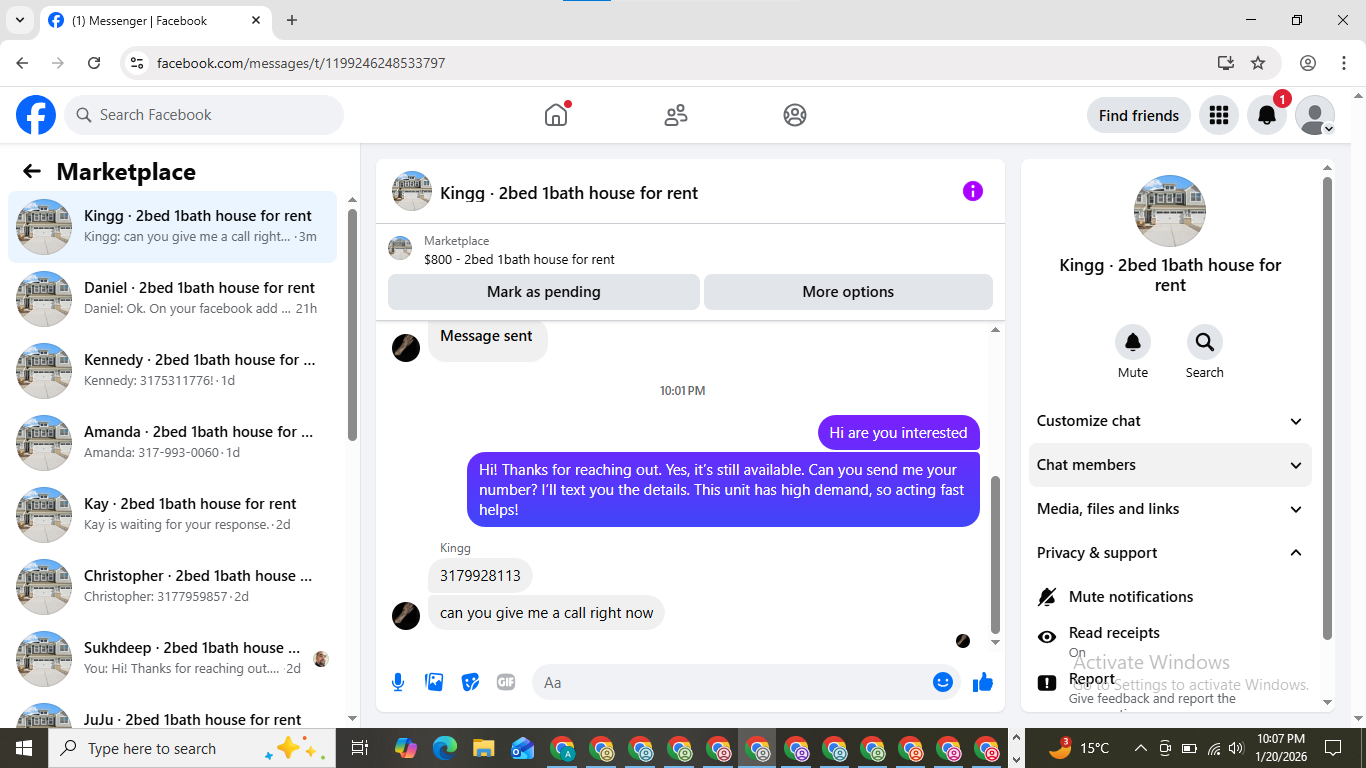Open the Friends icon in top navigation
1366x768 pixels.
click(x=676, y=115)
